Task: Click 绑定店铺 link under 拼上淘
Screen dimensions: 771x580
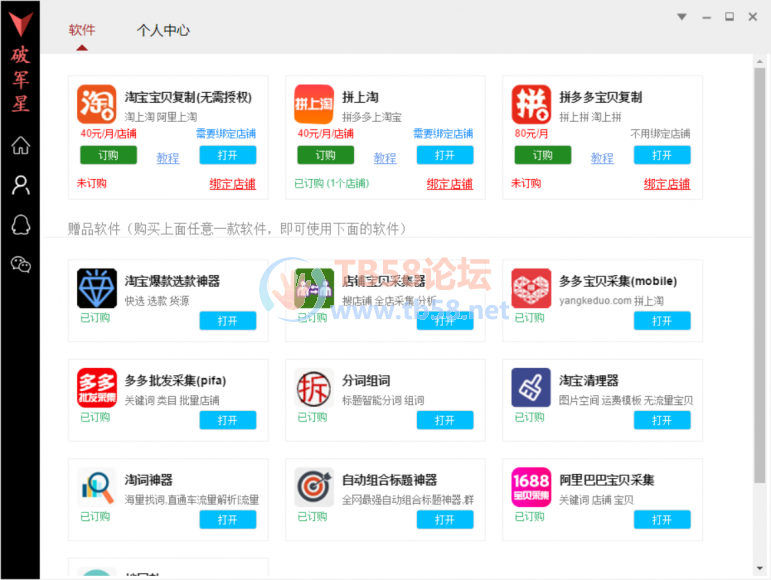Action: (450, 184)
